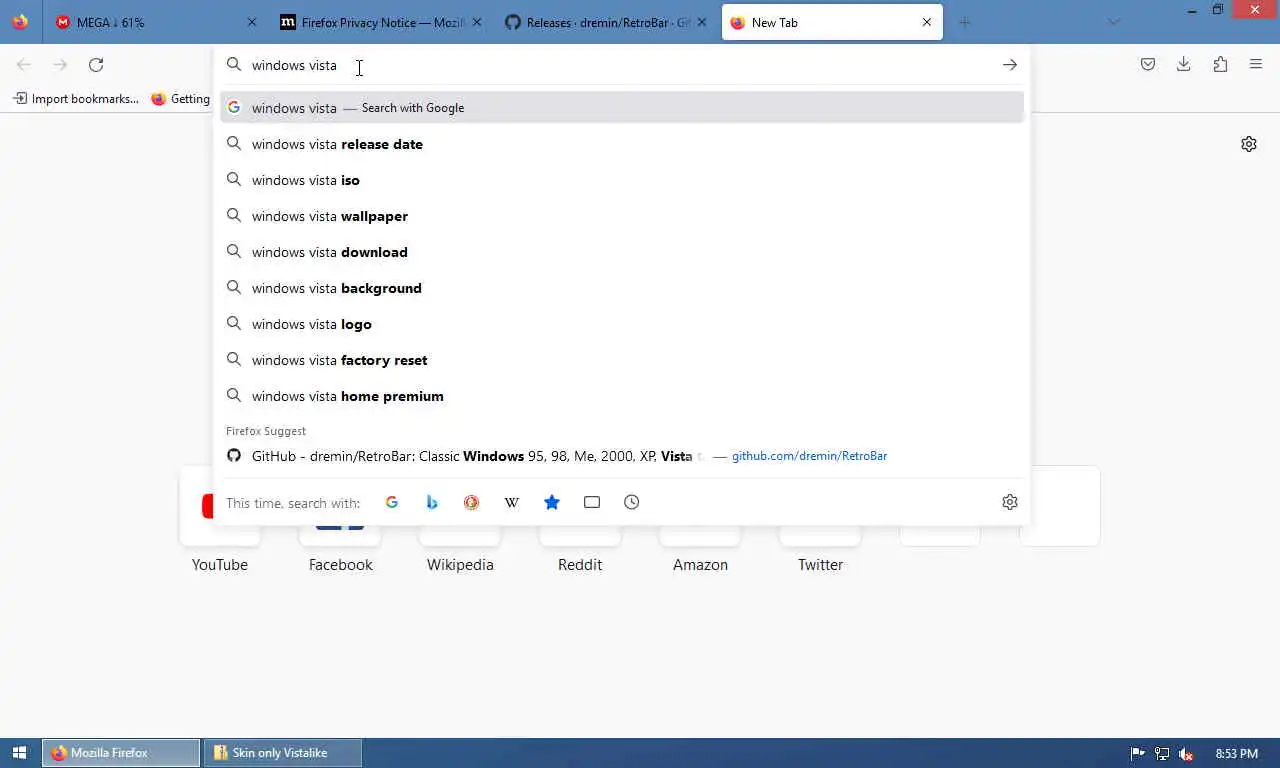Click the muted volume tray icon
This screenshot has height=768, width=1280.
1186,754
